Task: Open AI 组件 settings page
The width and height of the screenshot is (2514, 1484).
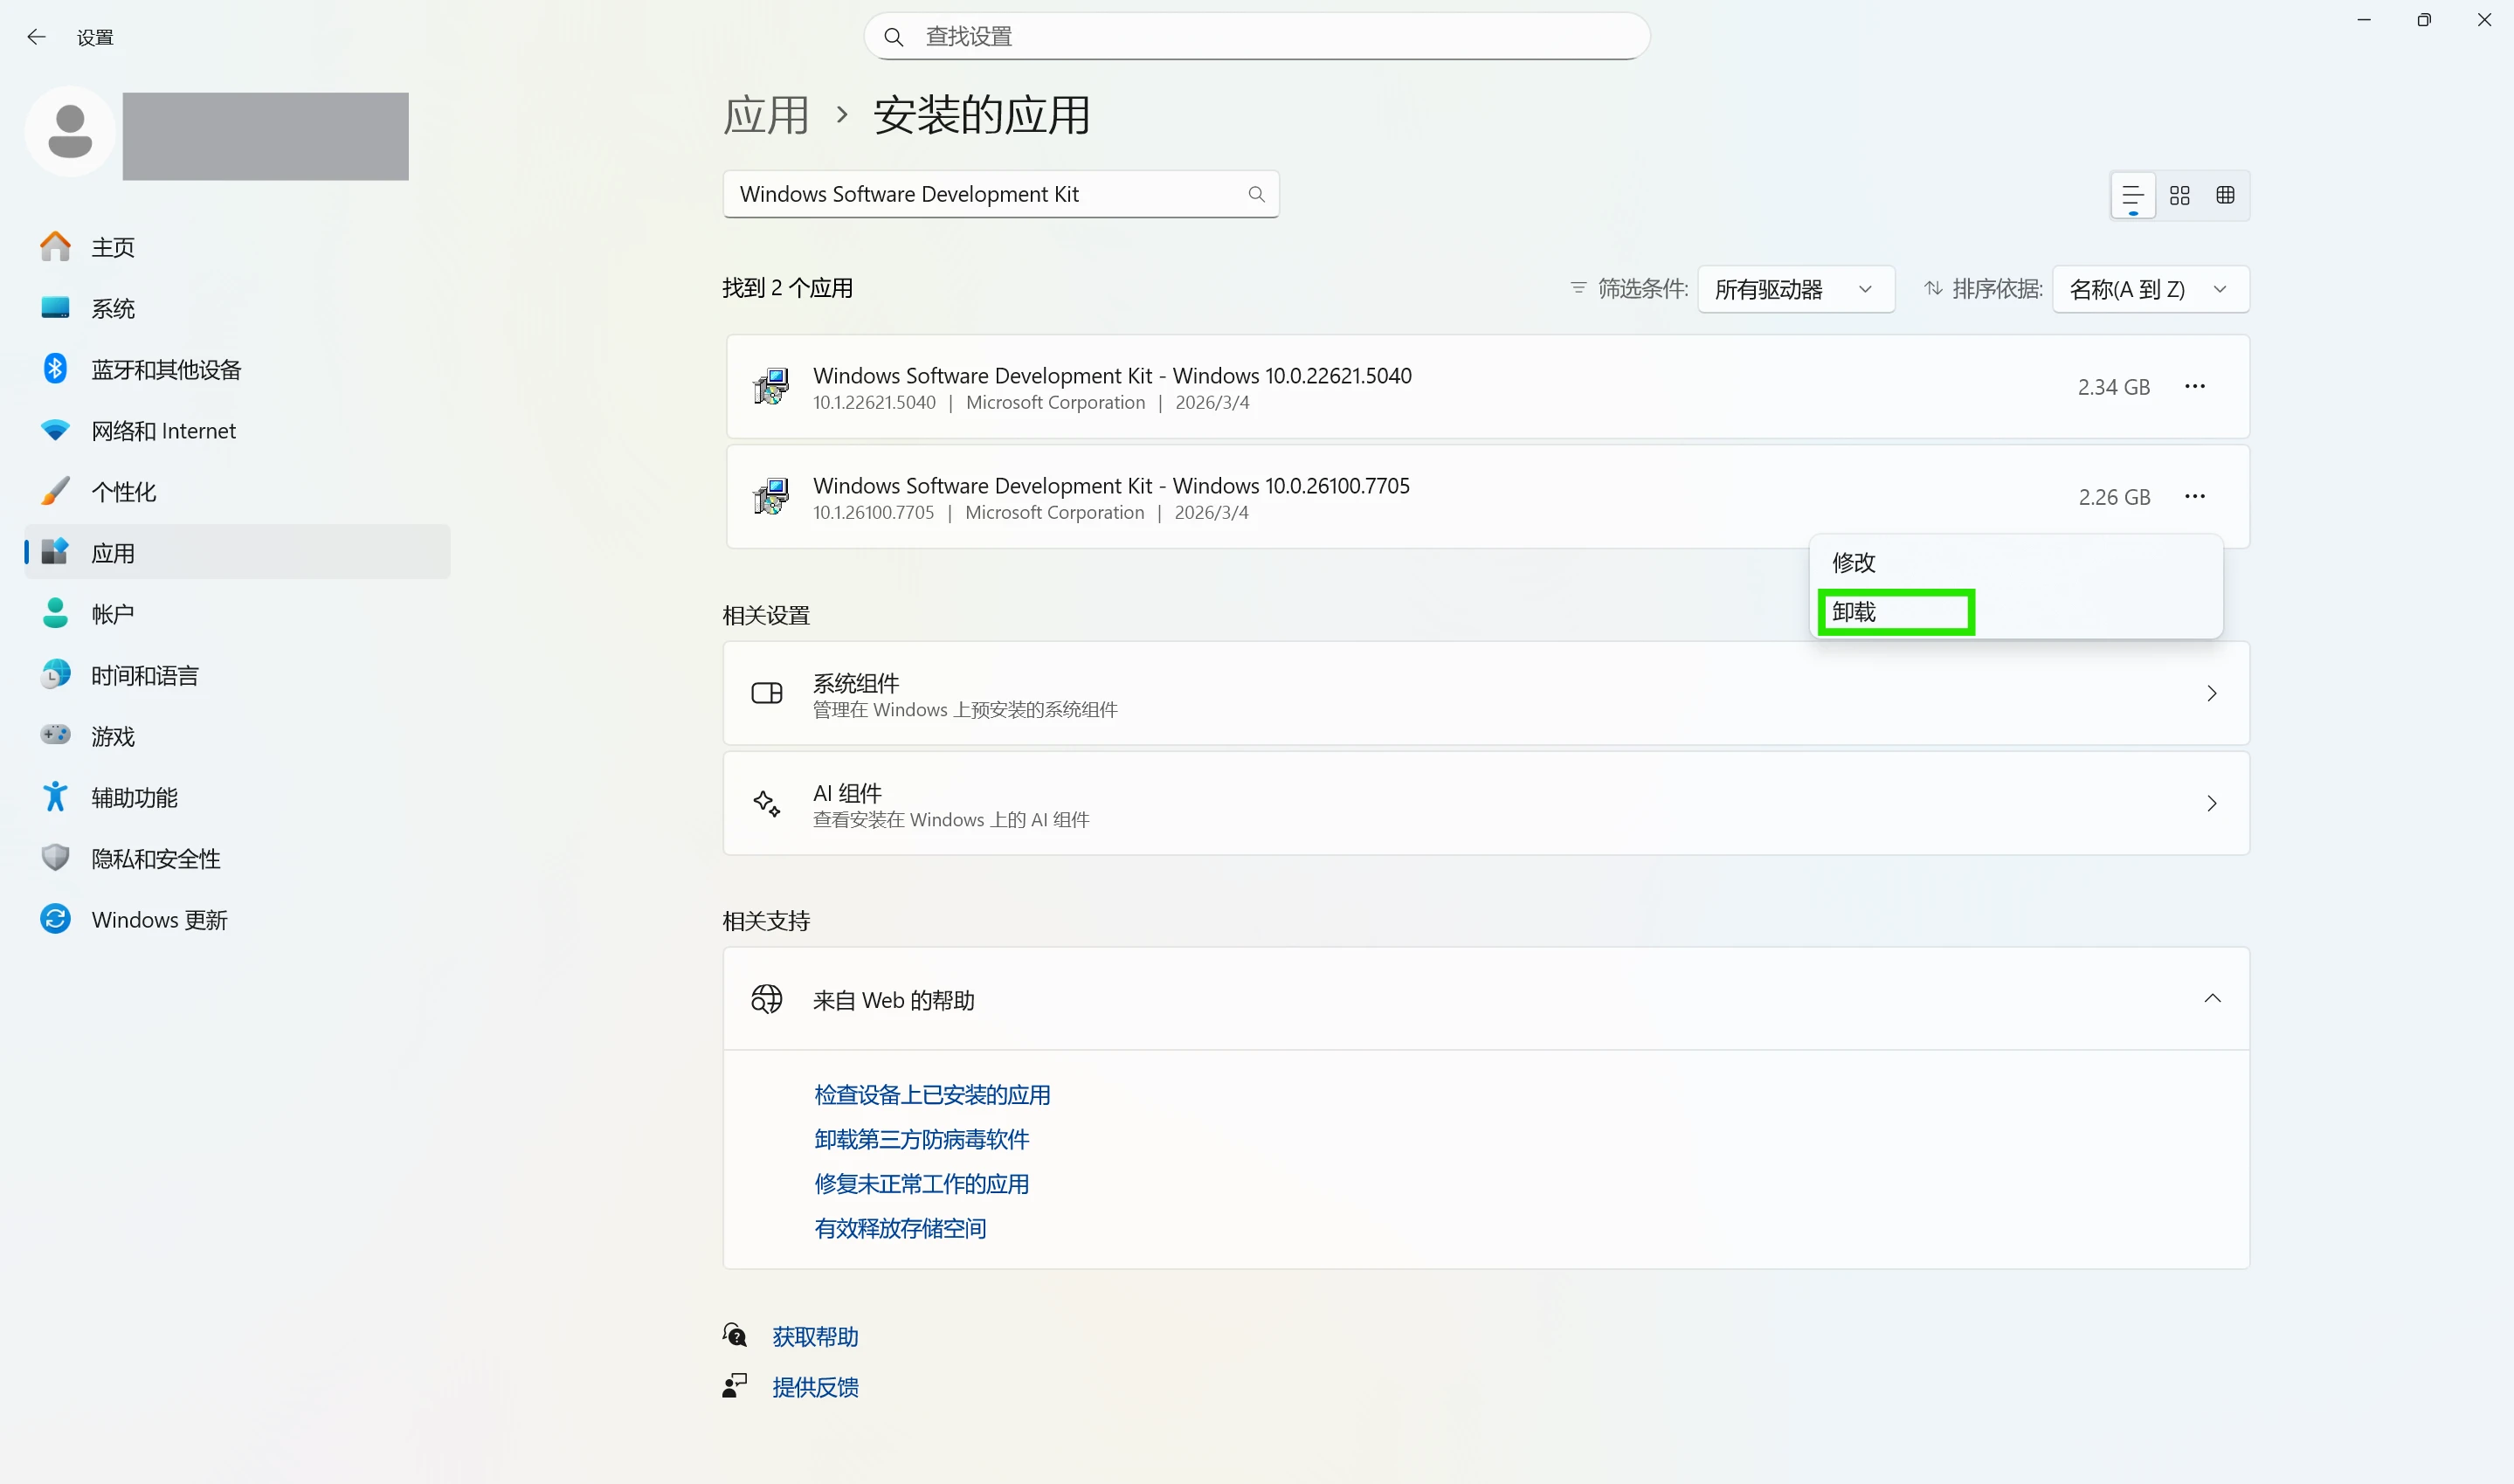Action: (1486, 804)
